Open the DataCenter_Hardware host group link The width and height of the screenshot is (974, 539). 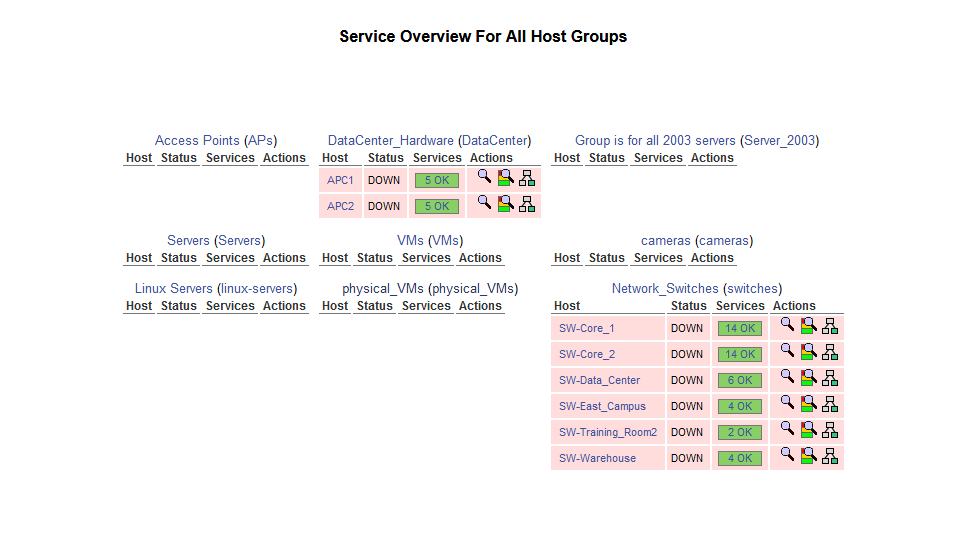click(x=390, y=141)
